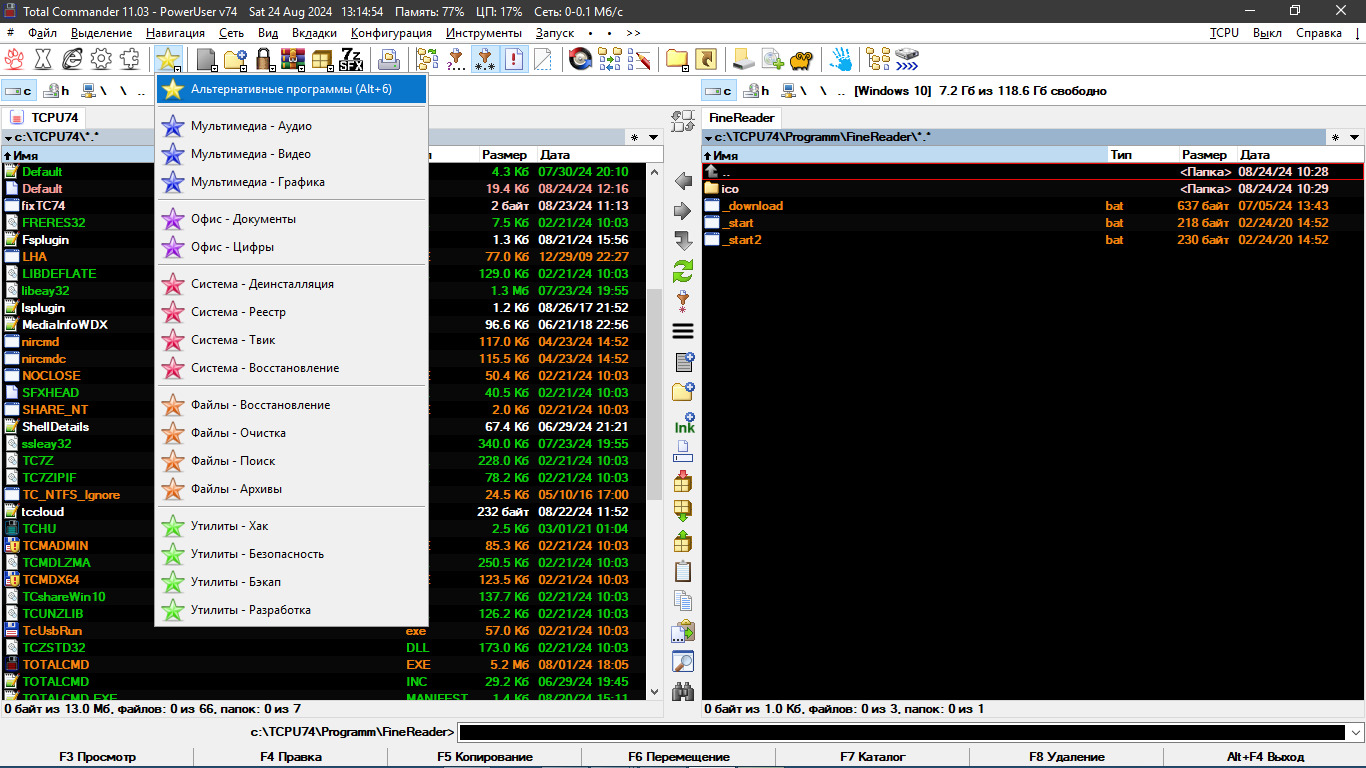
Task: Click the Alt+F4 Выход button
Action: [1265, 757]
